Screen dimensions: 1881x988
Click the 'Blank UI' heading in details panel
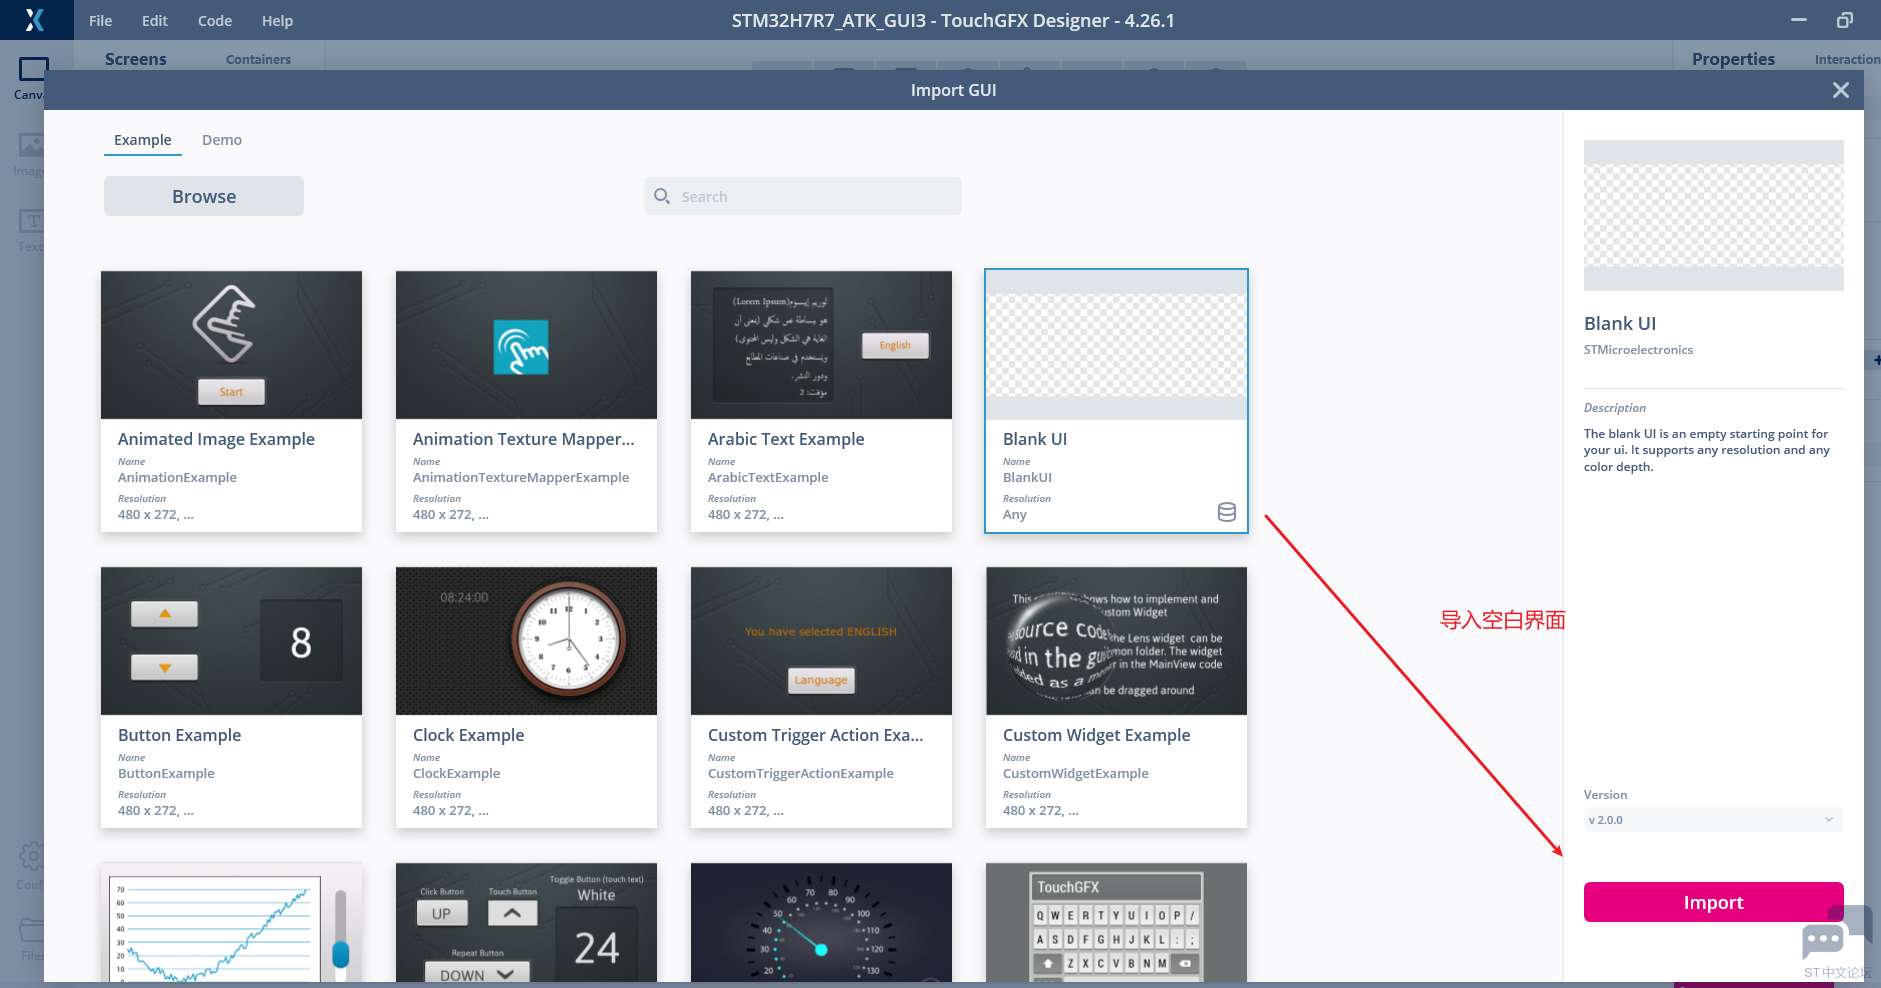[1620, 323]
